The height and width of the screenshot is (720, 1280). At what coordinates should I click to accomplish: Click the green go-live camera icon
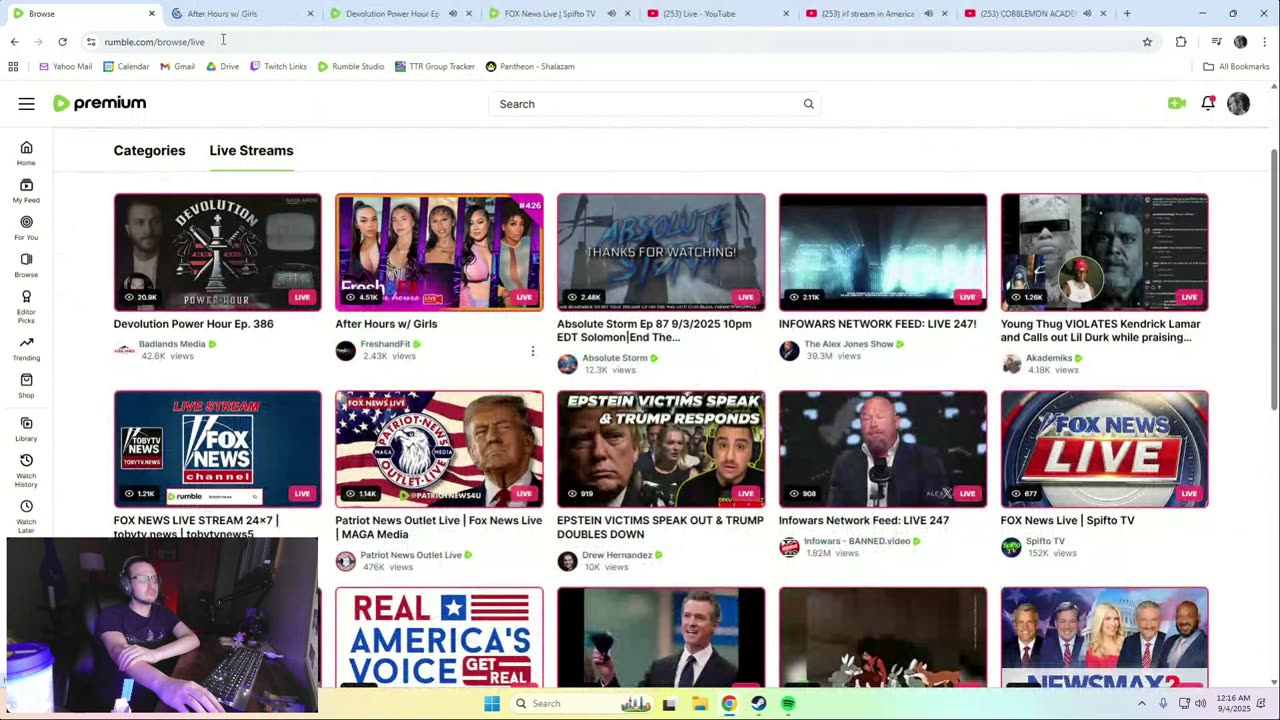coord(1176,103)
